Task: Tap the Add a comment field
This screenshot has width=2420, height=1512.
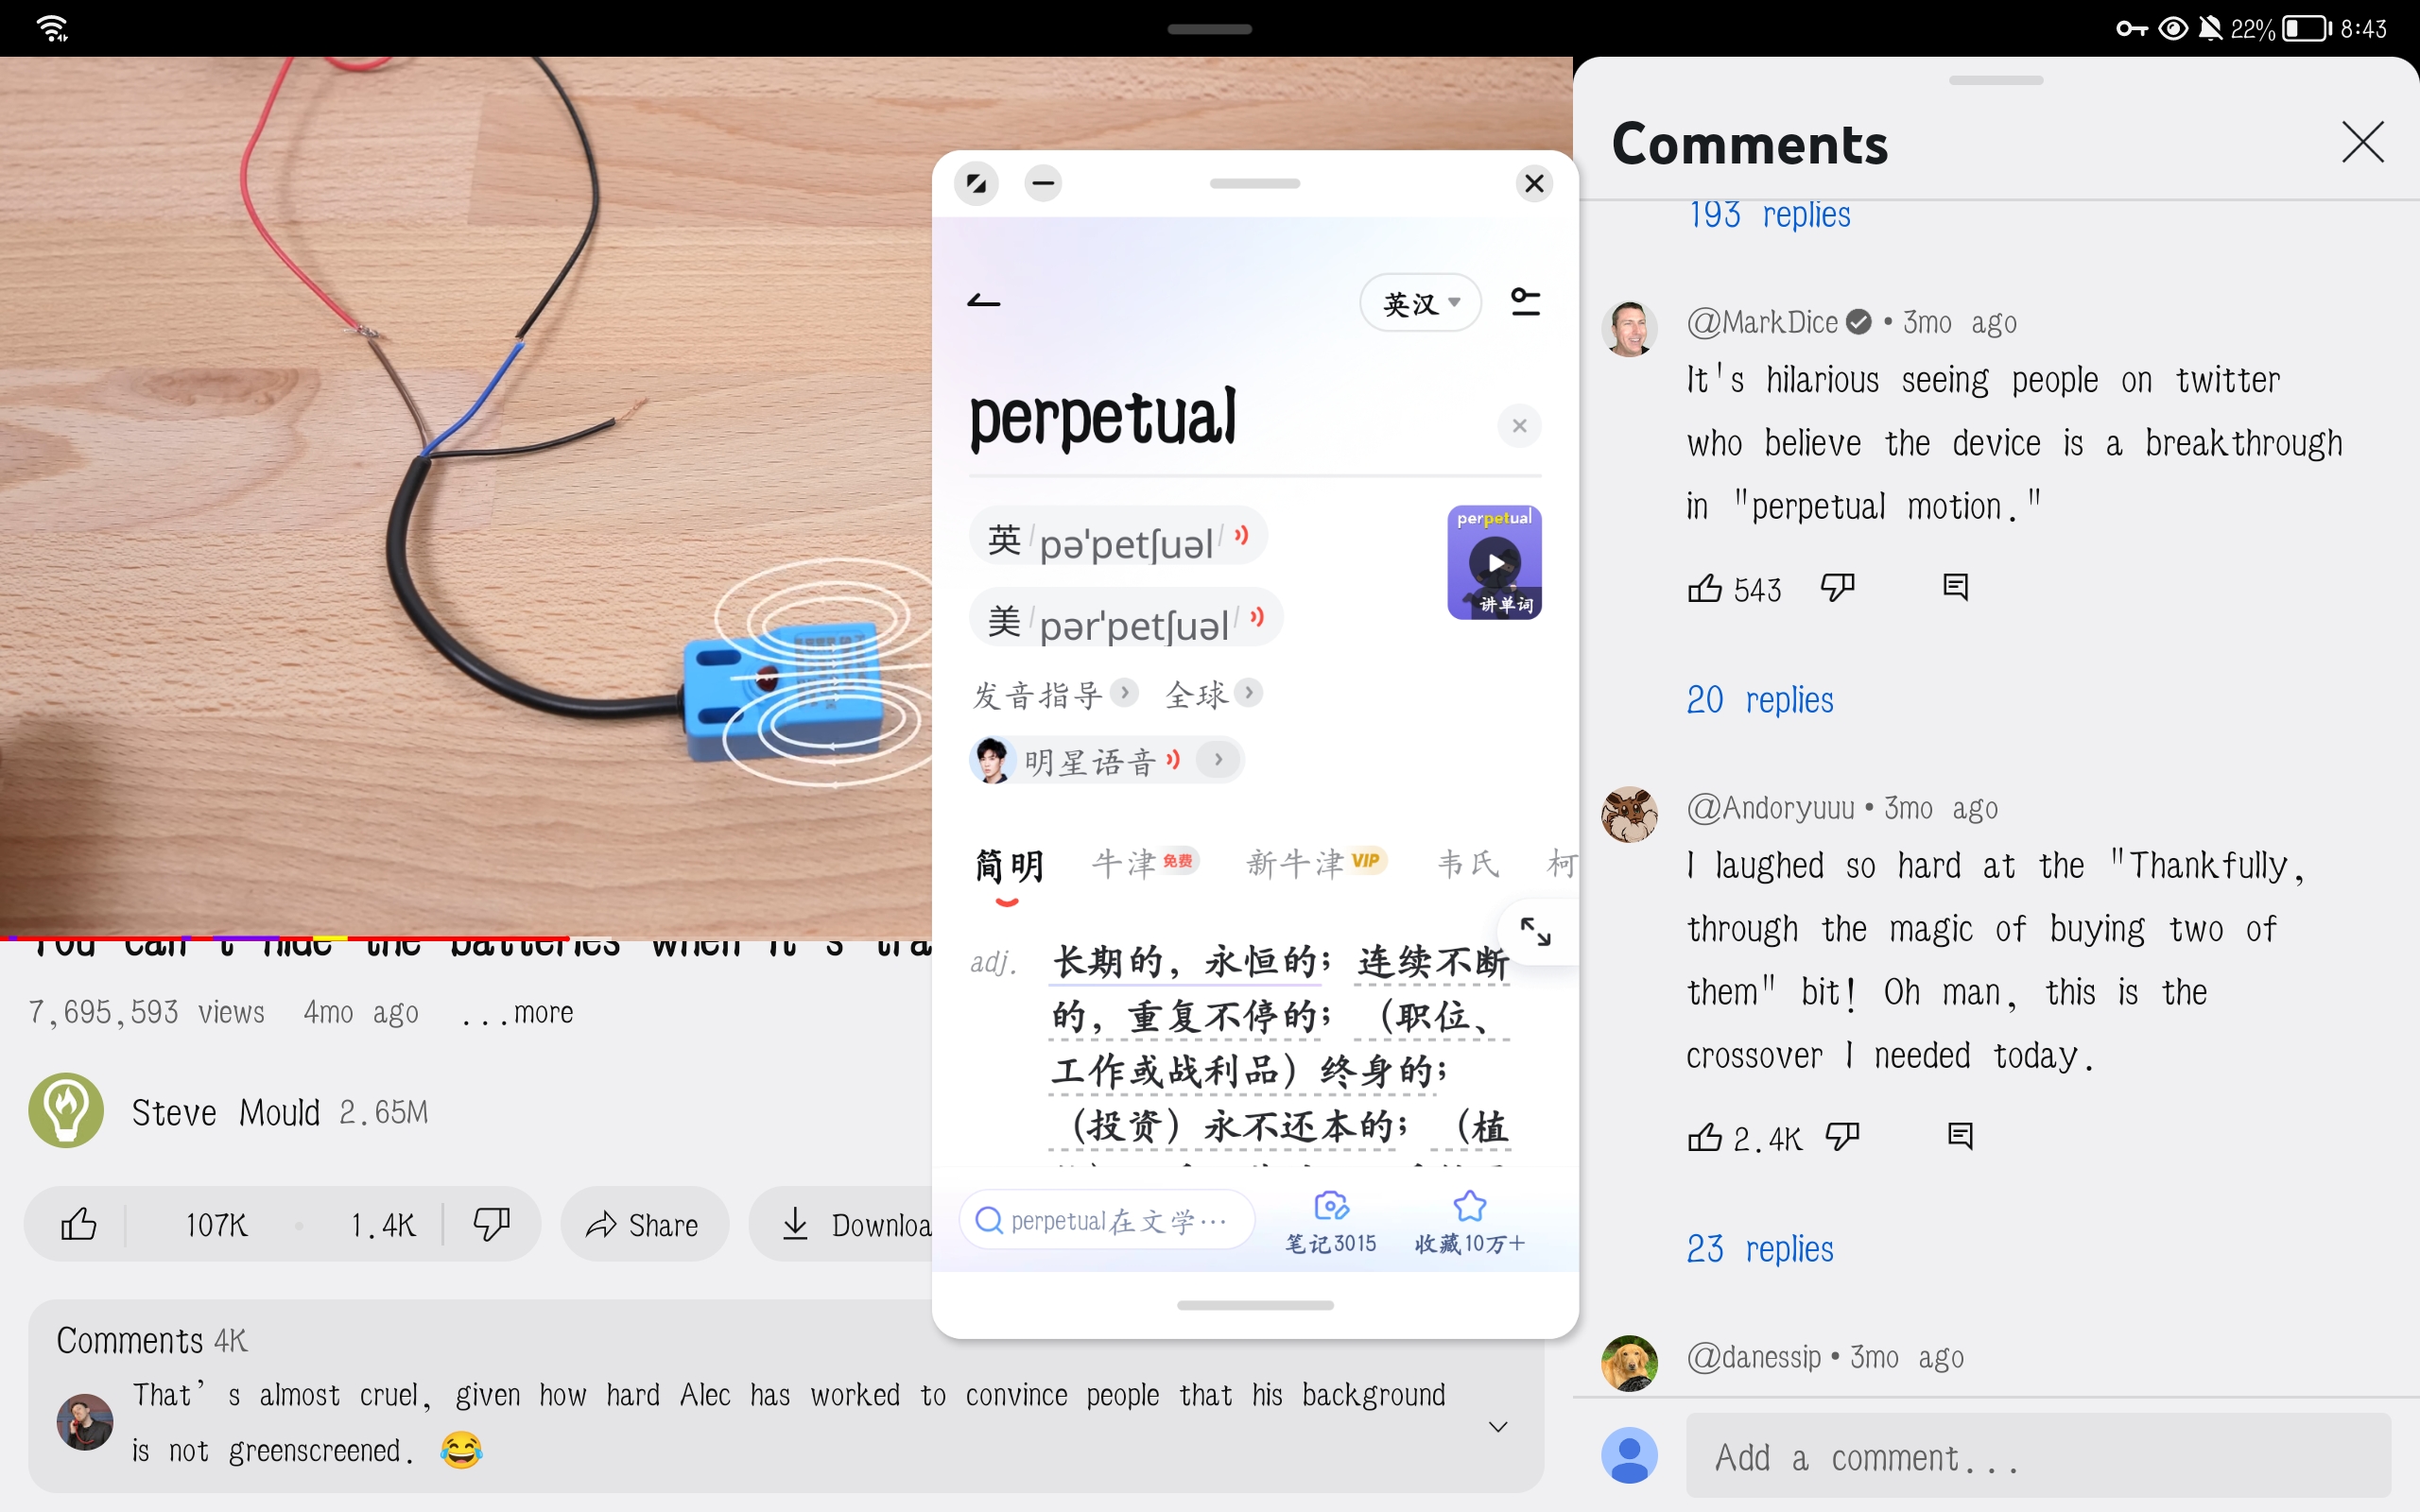Action: 2037,1457
